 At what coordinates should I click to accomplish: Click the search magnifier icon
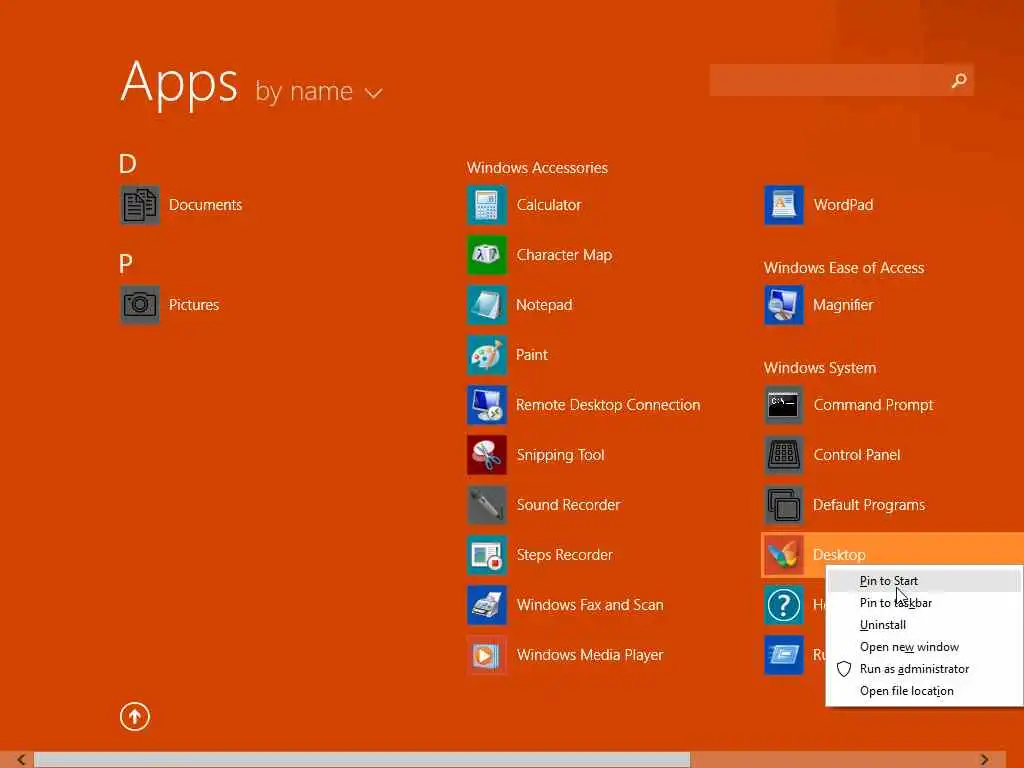click(x=959, y=80)
